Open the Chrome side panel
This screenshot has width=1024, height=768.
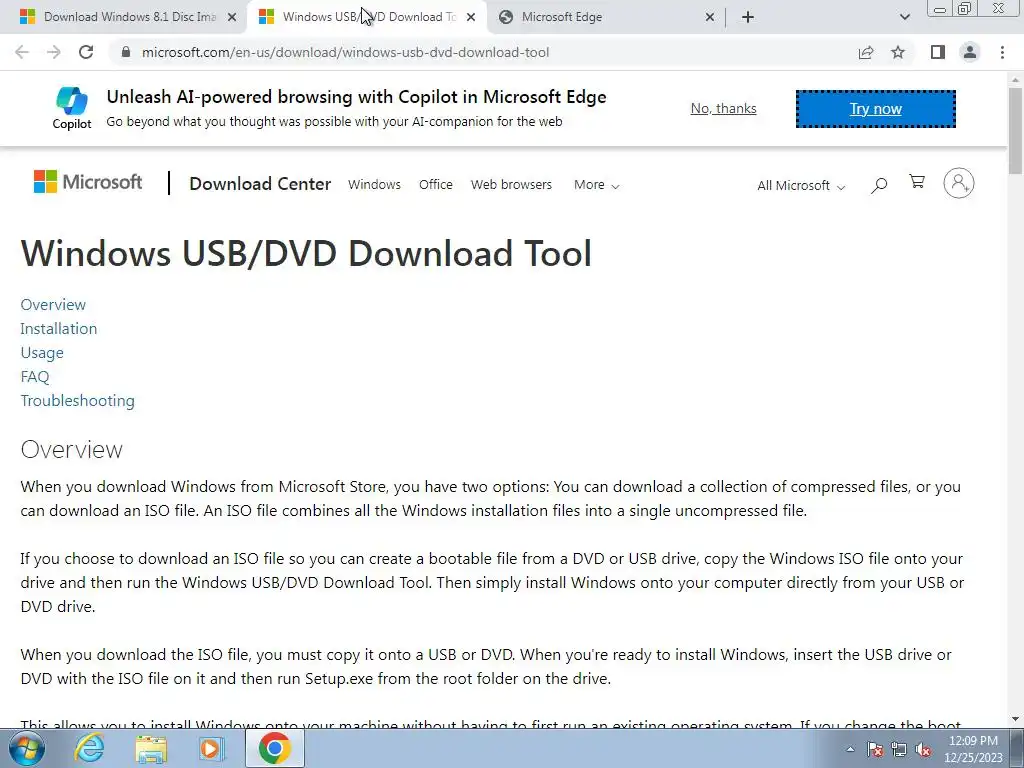coord(938,52)
